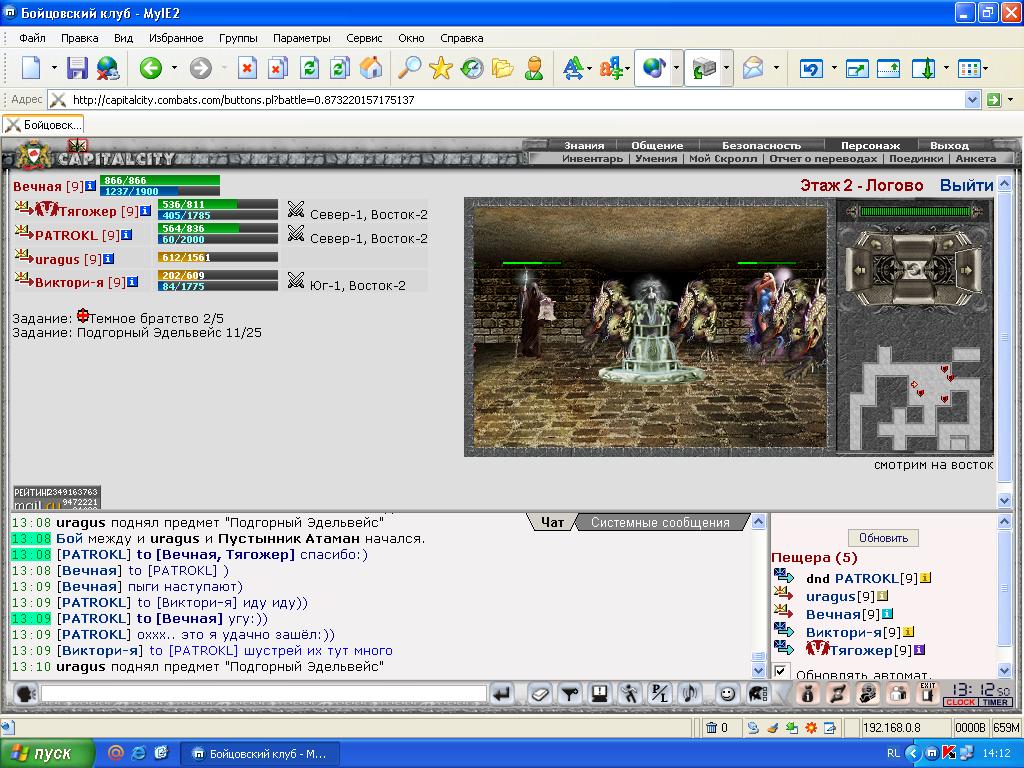Open dropdown next to Undo closed tab icon
The width and height of the screenshot is (1024, 768).
point(834,68)
